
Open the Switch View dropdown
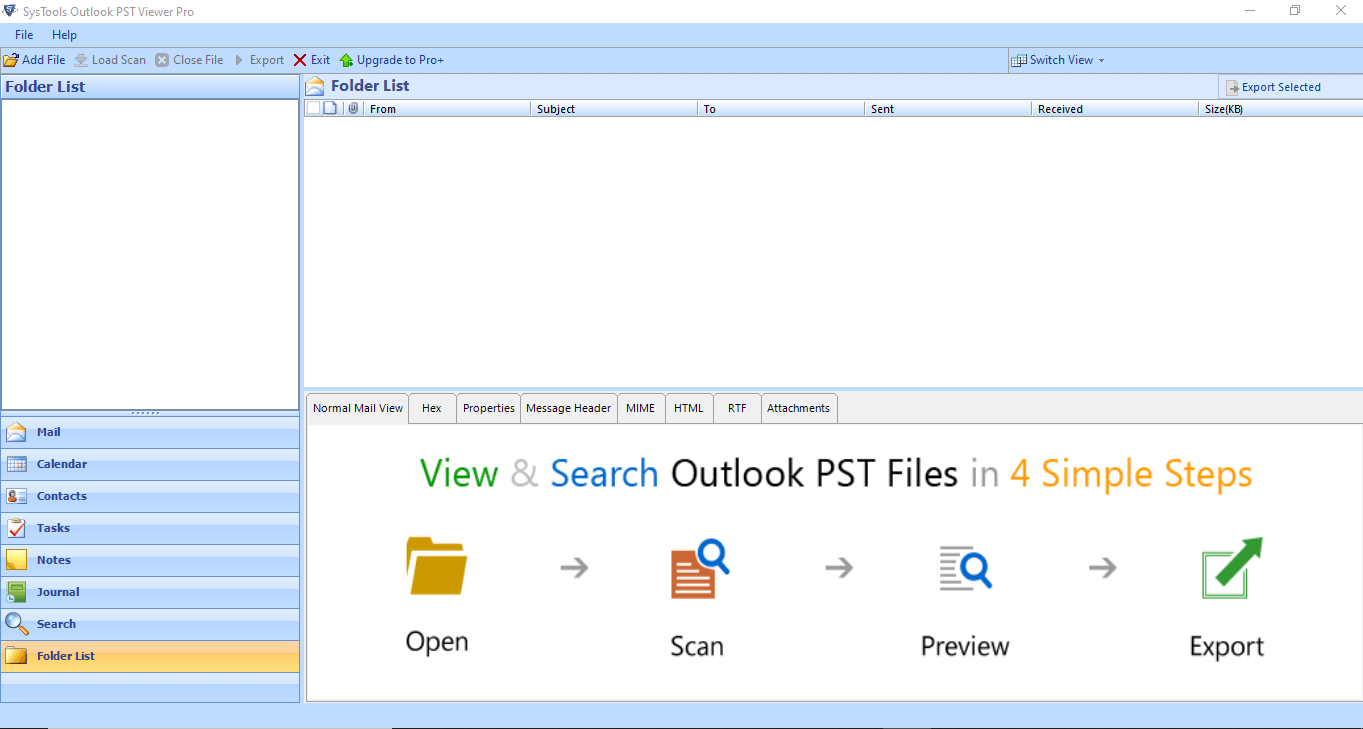1058,60
